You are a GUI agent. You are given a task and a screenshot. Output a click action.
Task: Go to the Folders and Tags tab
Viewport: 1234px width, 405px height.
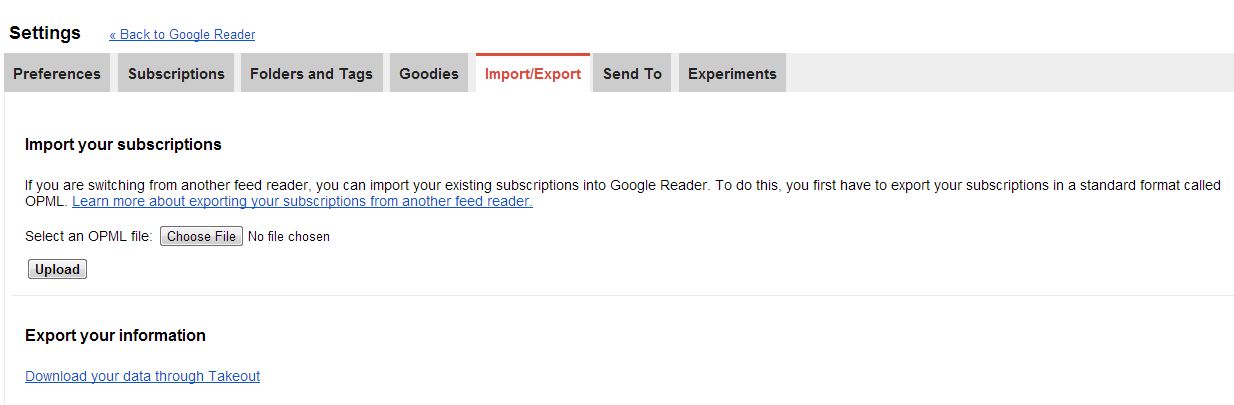tap(311, 74)
